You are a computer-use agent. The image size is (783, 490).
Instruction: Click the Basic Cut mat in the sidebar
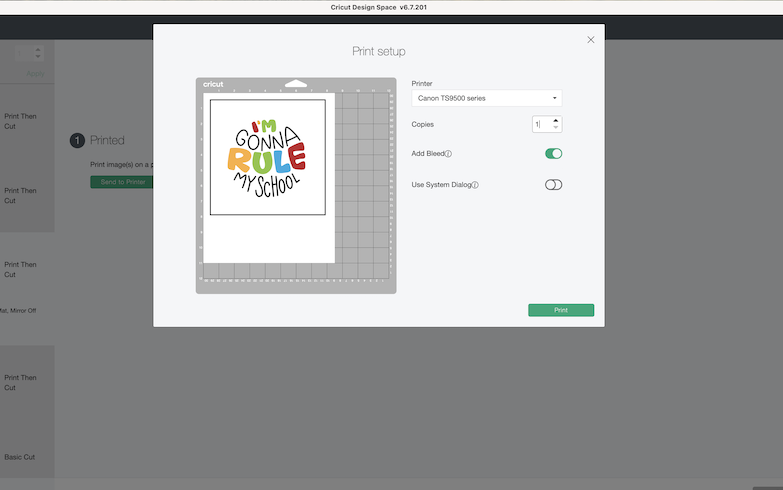[19, 457]
